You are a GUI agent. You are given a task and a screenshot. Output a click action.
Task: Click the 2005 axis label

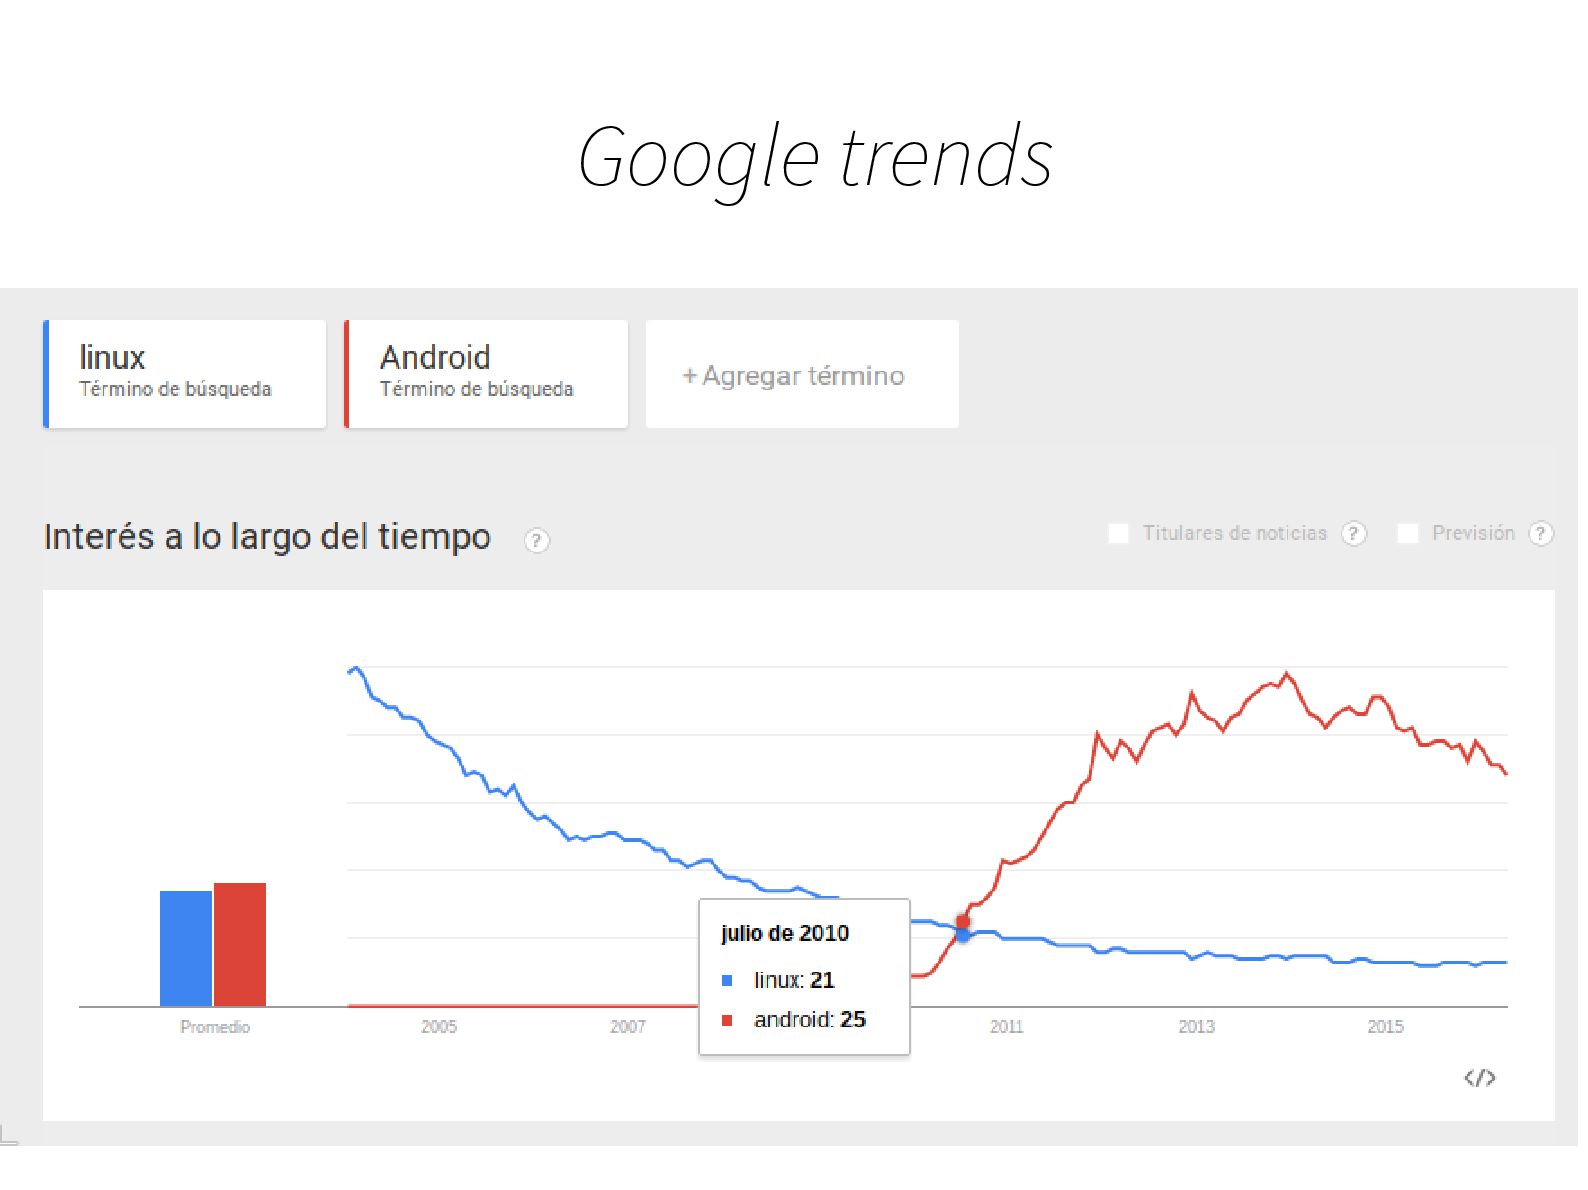pos(439,1027)
